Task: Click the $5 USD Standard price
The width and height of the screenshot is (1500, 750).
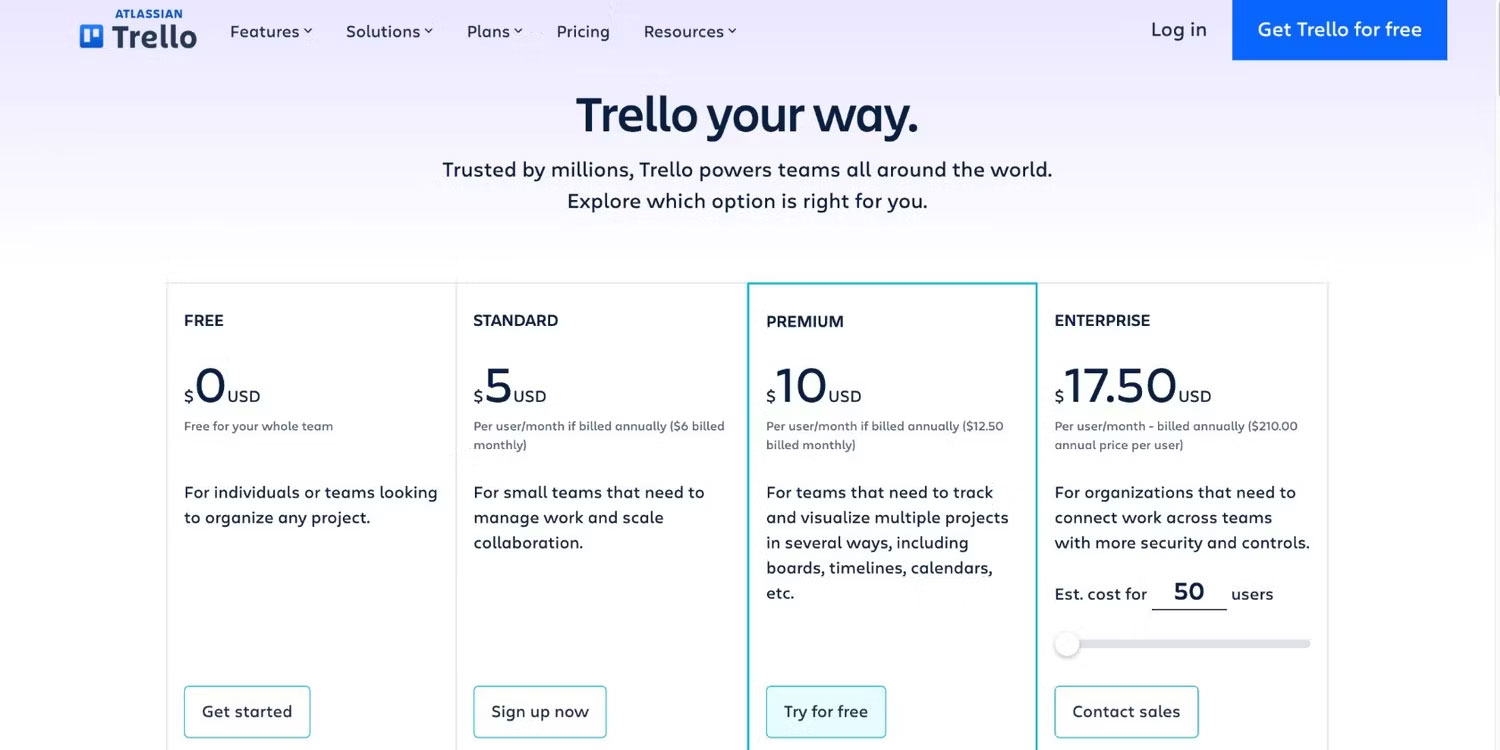Action: pos(510,386)
